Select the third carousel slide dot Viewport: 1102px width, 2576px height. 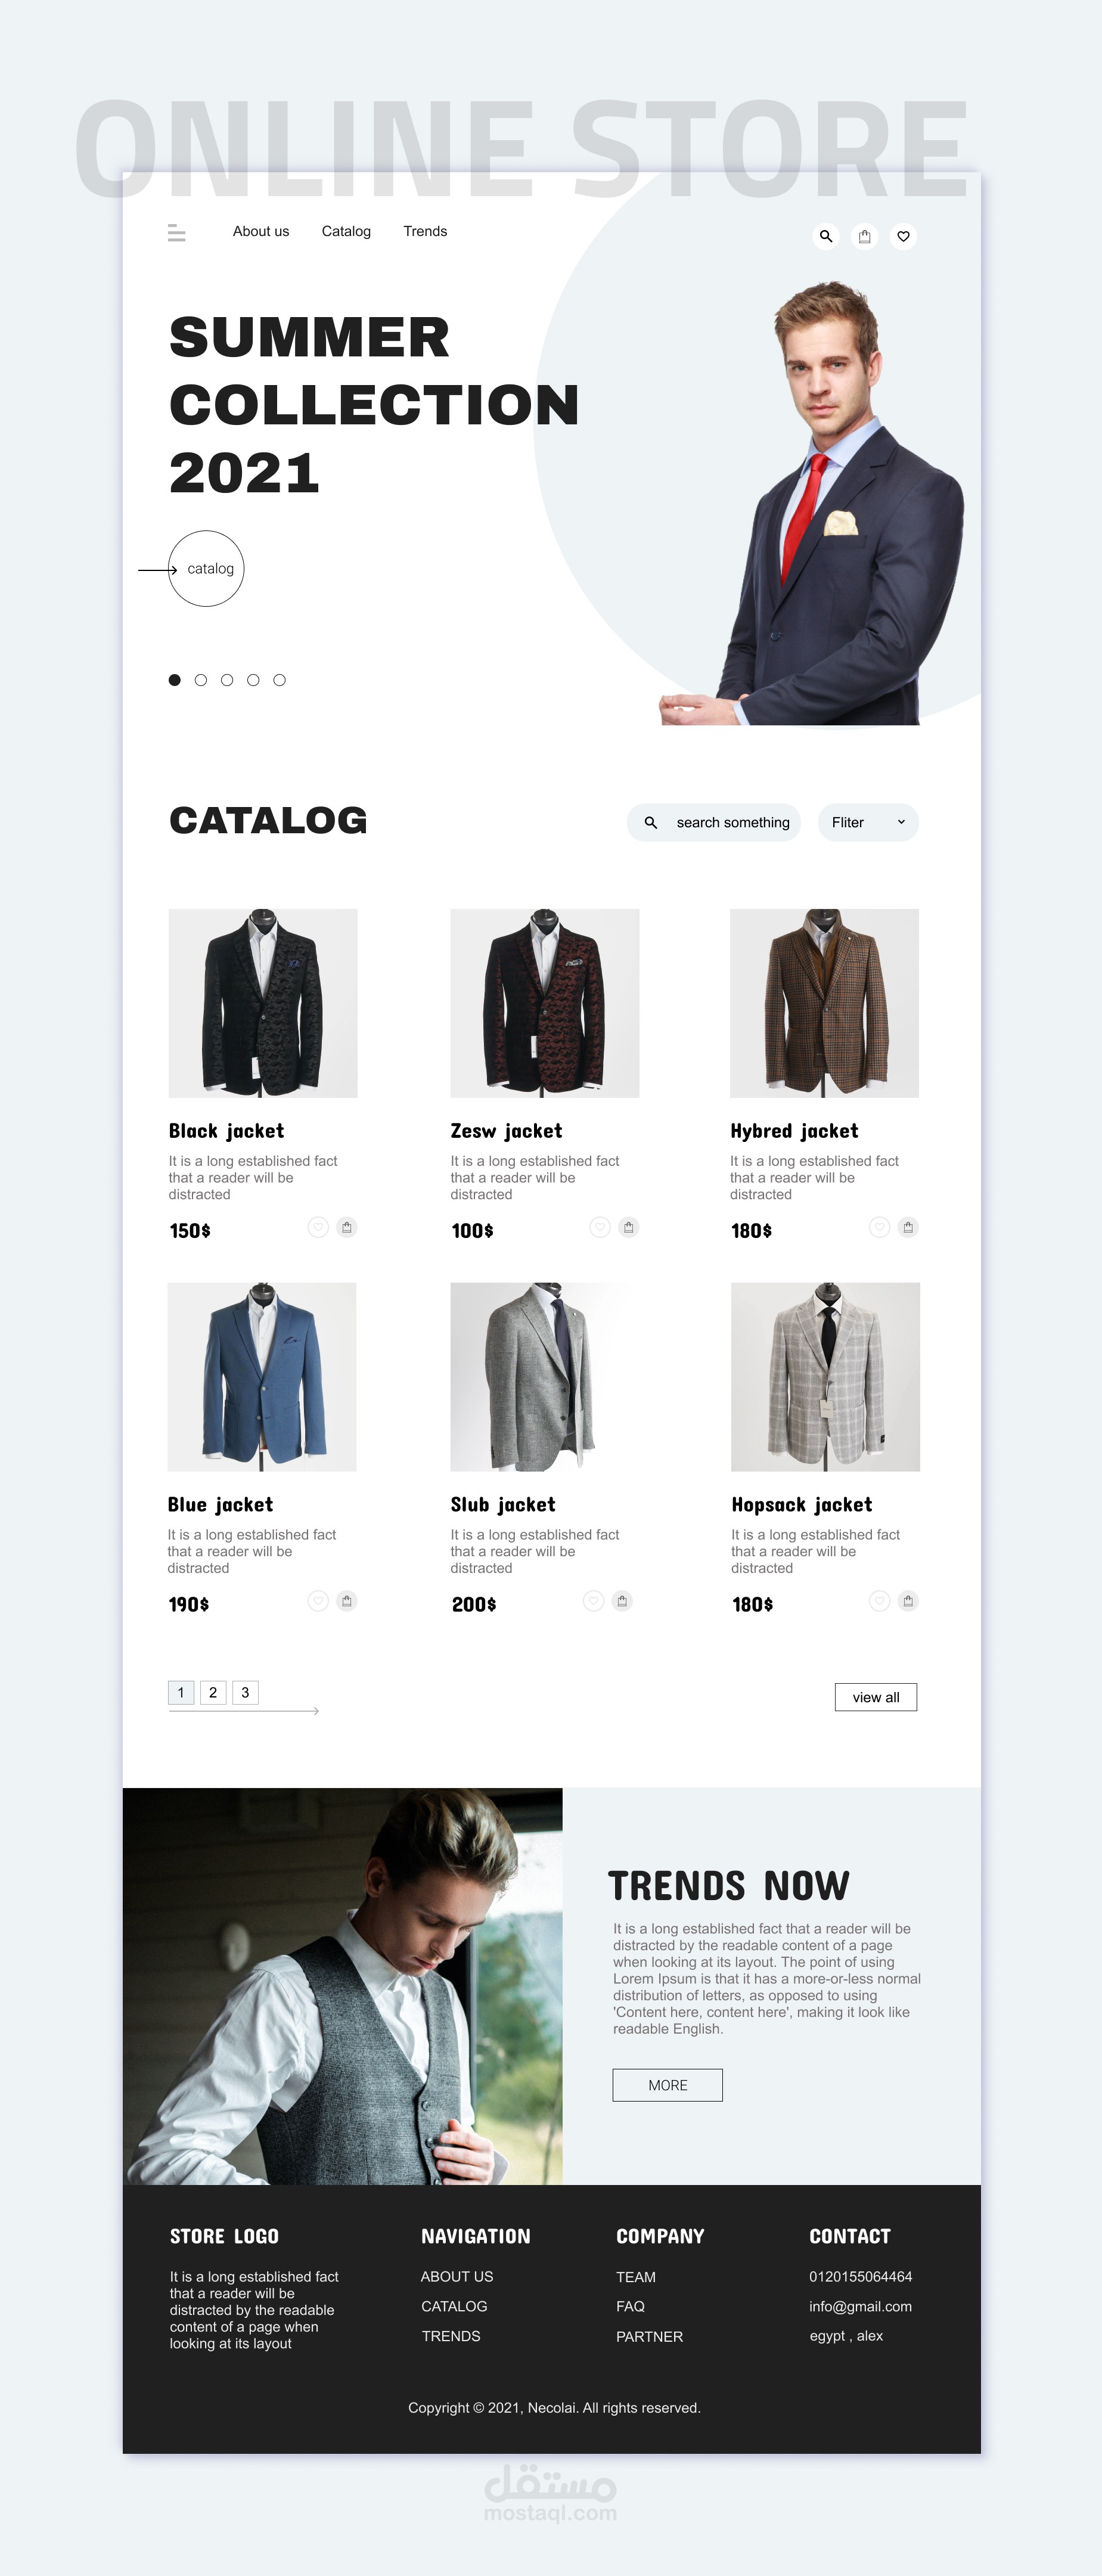click(227, 680)
